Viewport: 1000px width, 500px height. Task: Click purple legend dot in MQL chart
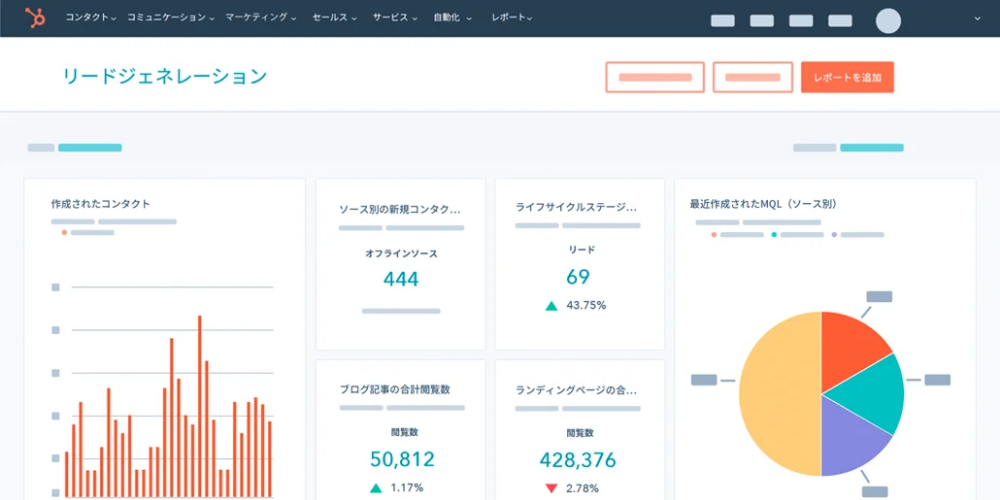click(834, 235)
